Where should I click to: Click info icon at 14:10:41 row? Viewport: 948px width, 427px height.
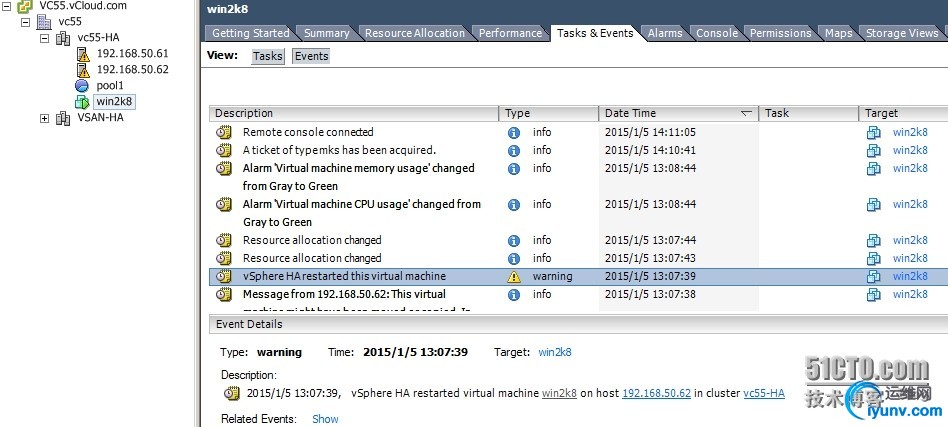(514, 151)
